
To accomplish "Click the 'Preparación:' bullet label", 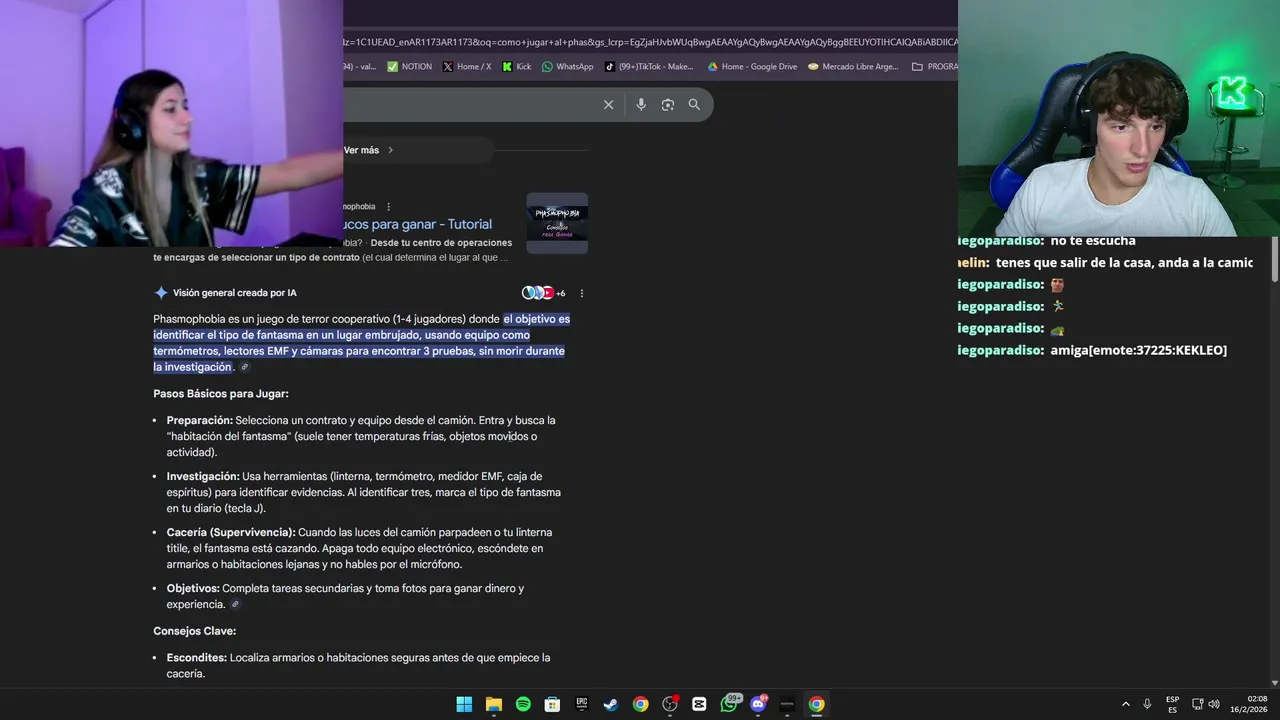I will [x=199, y=420].
